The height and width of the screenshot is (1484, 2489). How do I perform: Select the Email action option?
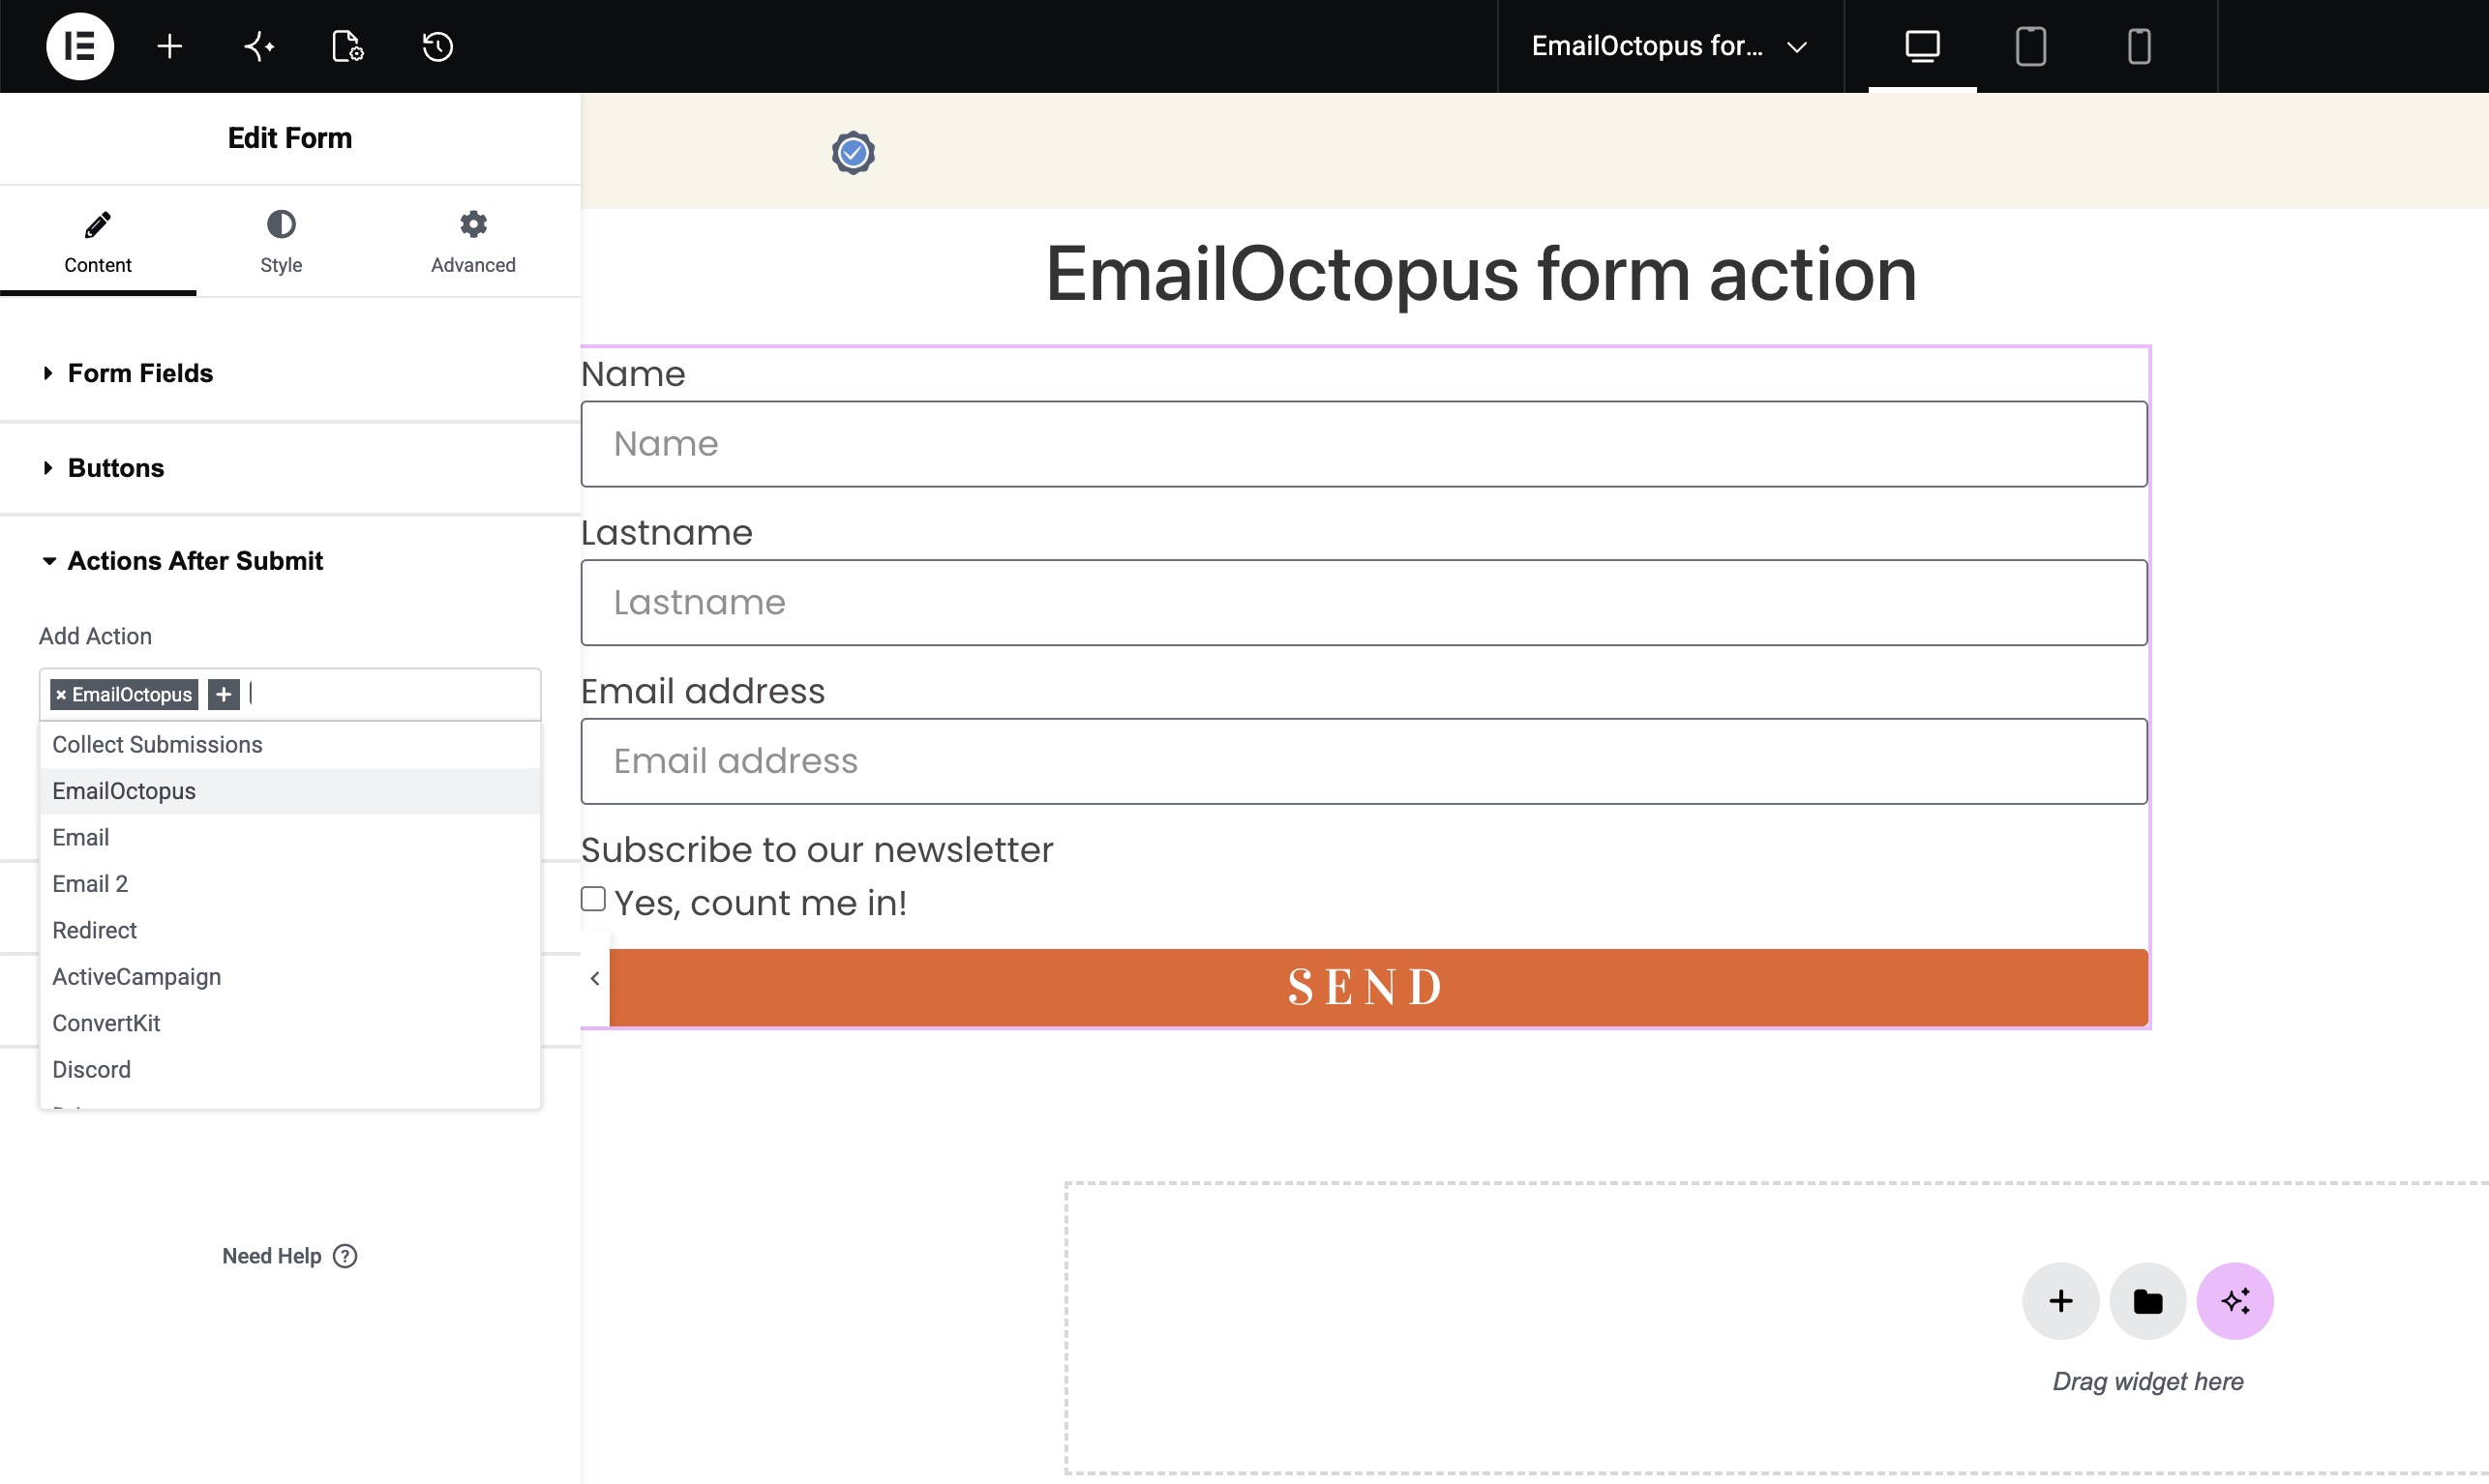click(x=290, y=838)
